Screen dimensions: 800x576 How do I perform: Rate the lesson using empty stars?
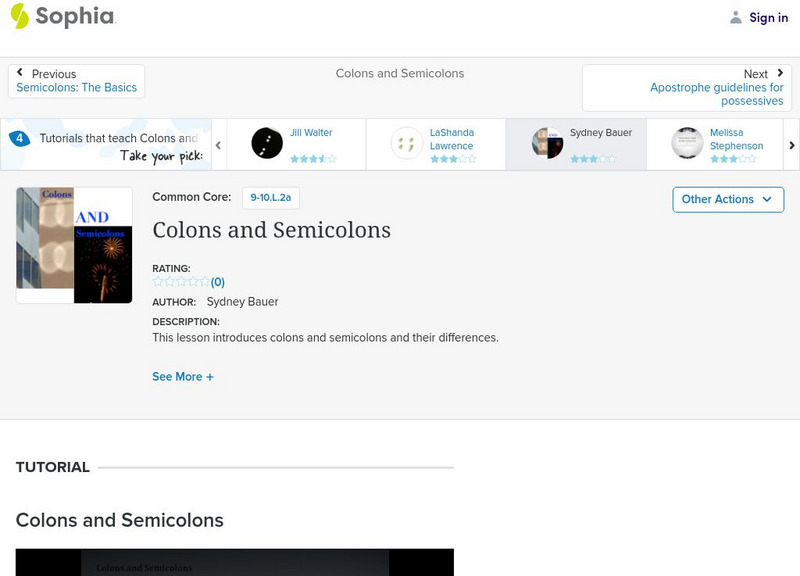pos(180,282)
